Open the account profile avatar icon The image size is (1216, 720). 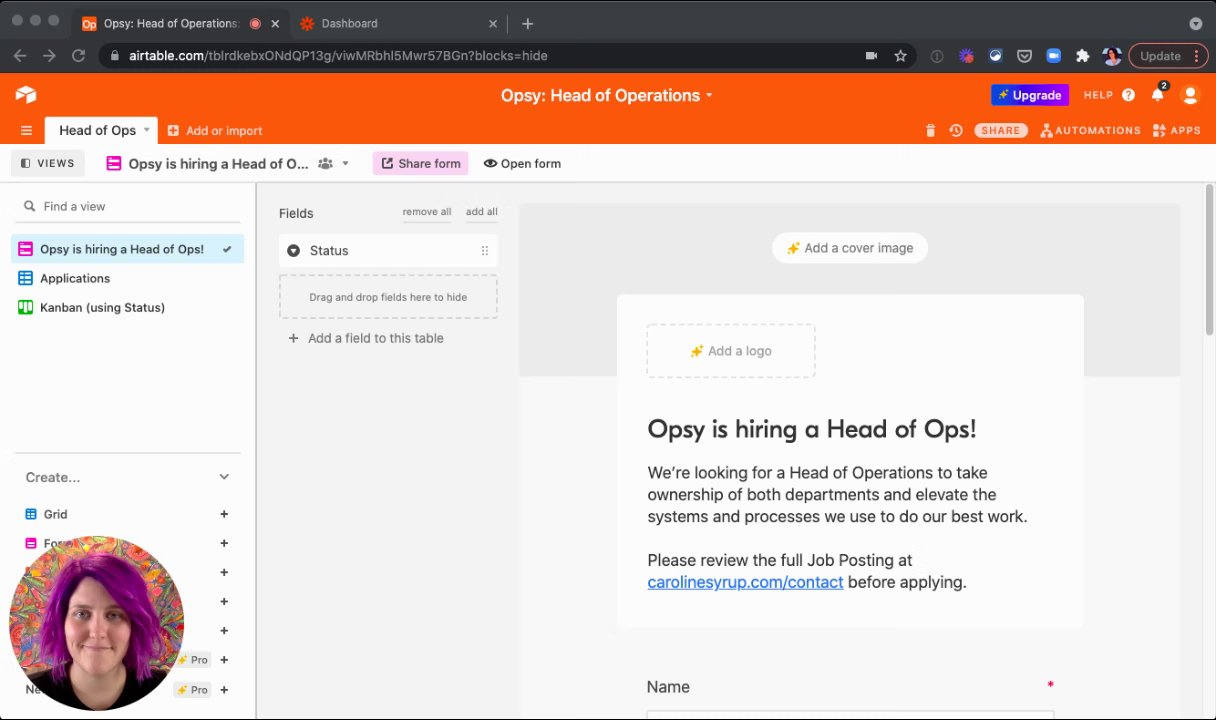(1190, 95)
